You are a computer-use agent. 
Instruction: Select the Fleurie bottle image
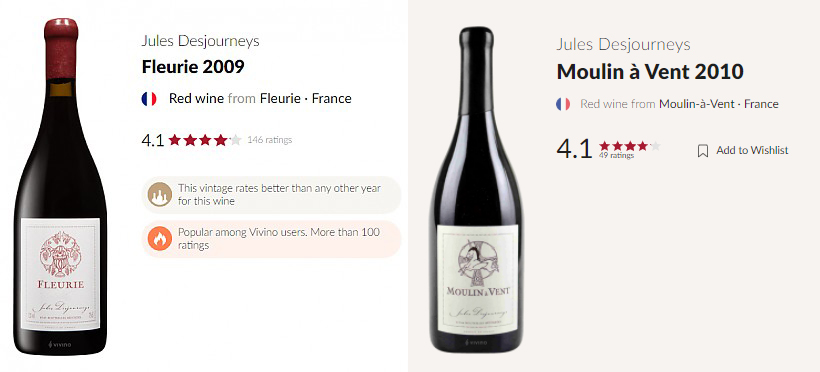[x=60, y=186]
